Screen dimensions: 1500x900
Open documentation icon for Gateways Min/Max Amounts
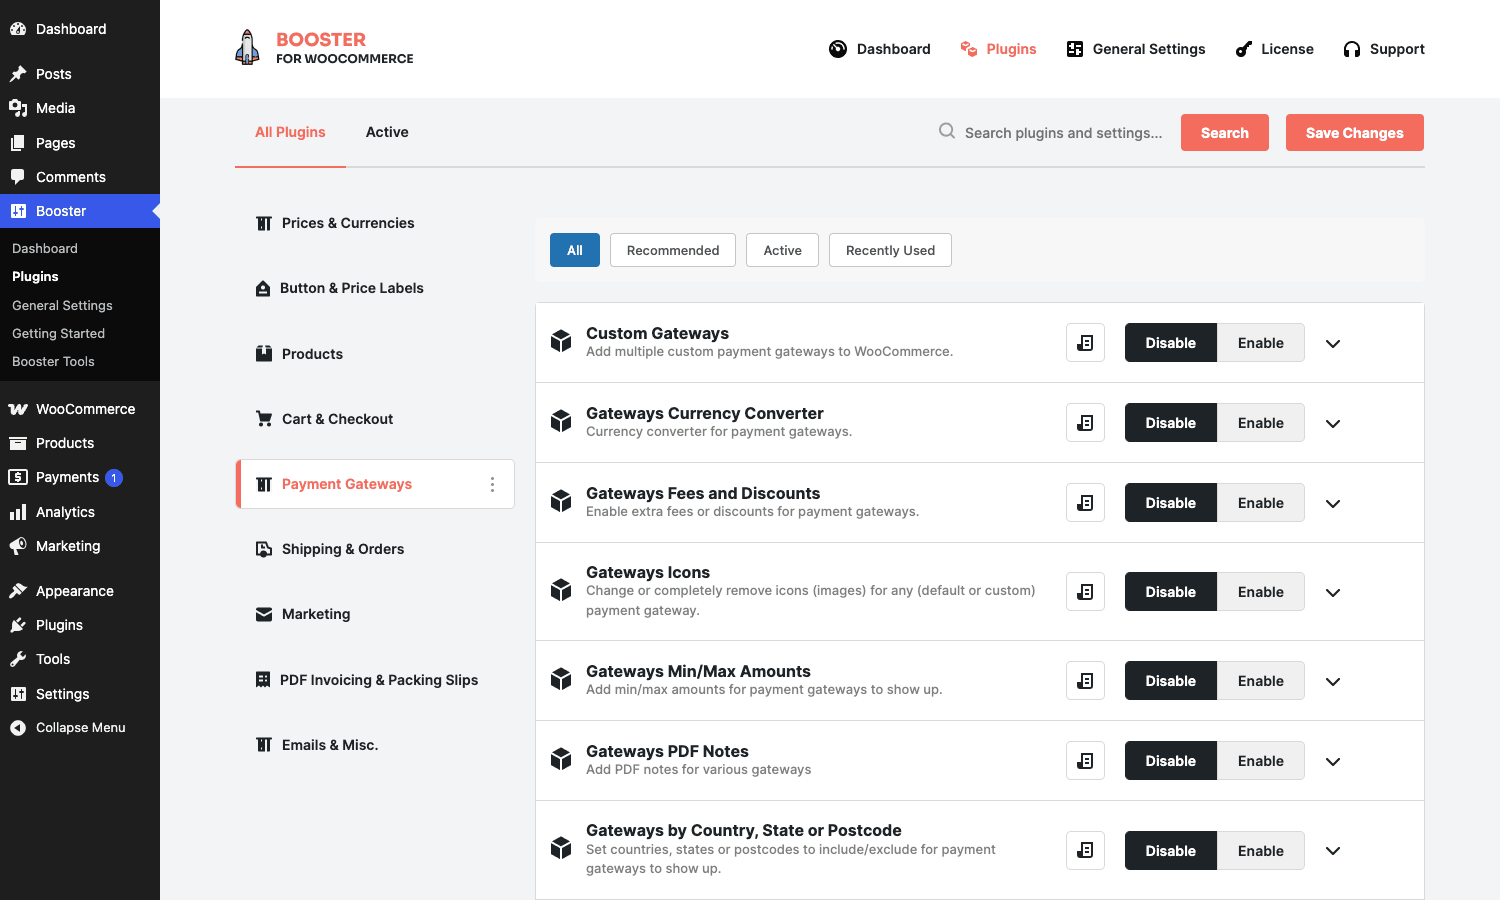1085,681
